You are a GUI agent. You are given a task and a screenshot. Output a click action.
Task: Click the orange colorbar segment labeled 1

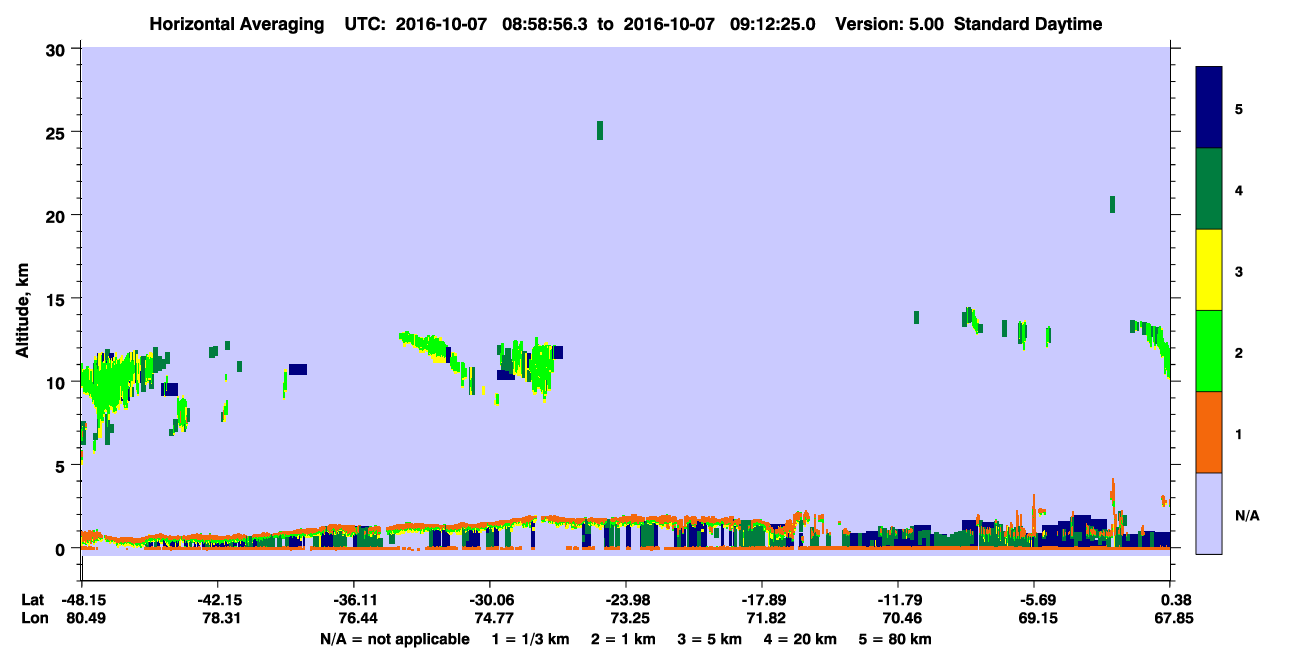pos(1209,432)
